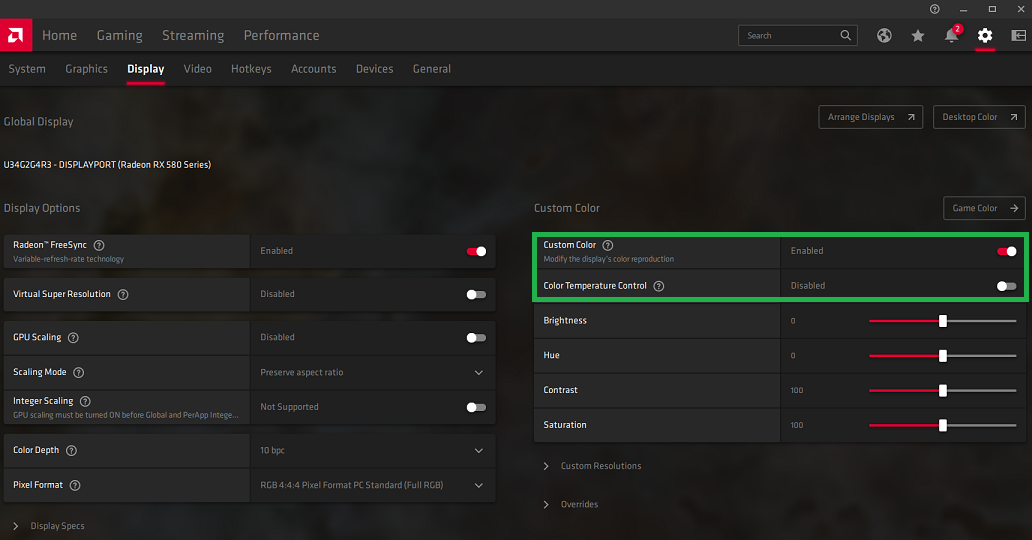Open Color Depth dropdown
The image size is (1032, 540).
point(373,450)
